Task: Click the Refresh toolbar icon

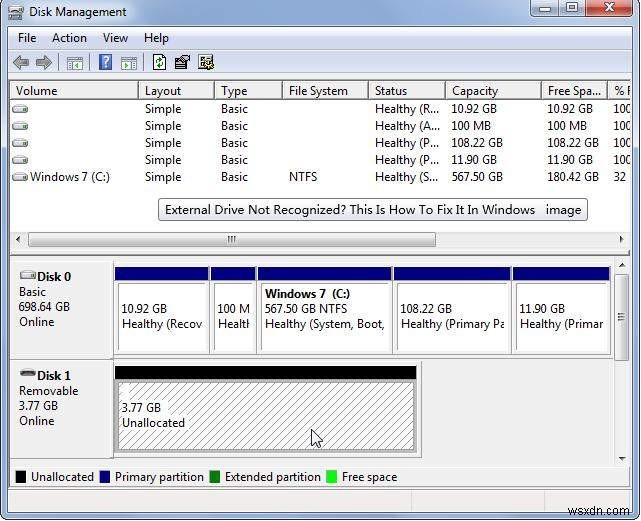Action: (159, 63)
